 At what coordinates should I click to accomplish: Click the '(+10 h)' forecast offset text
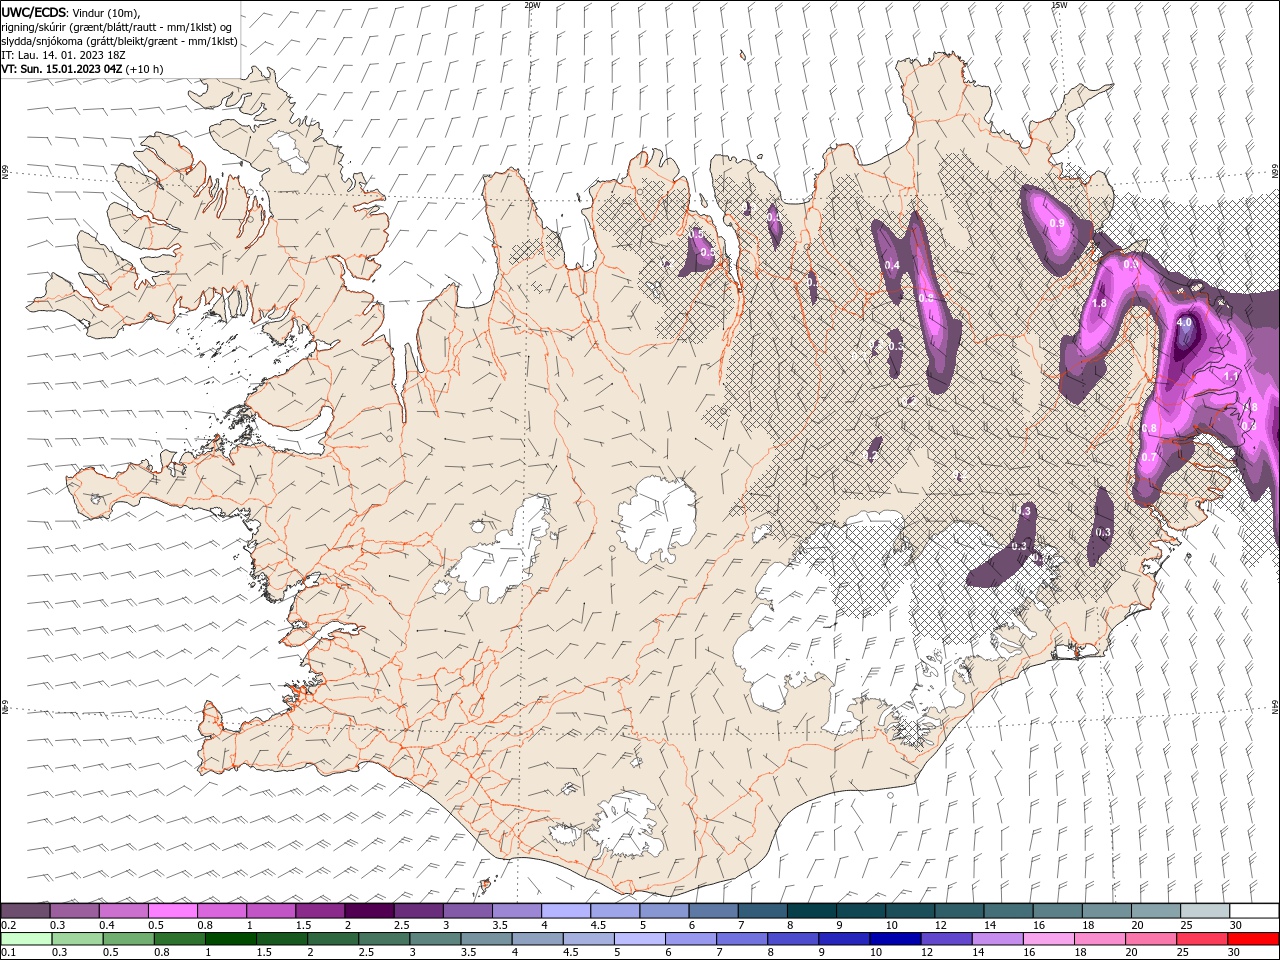[x=144, y=69]
